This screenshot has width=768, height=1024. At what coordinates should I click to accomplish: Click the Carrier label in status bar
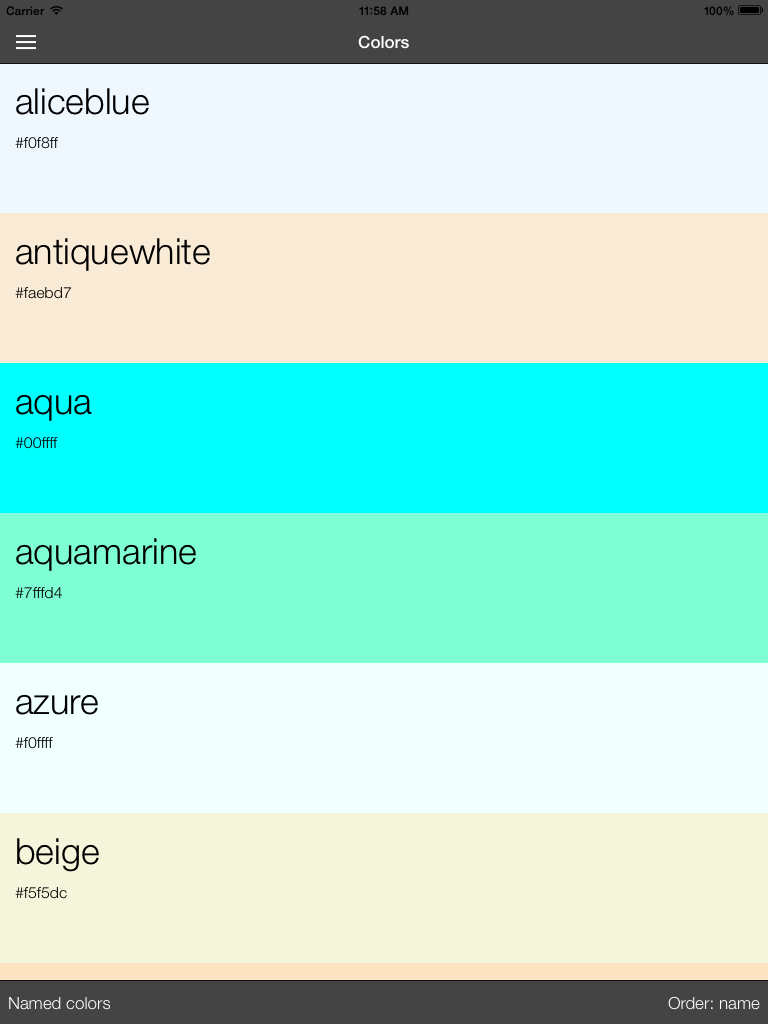pyautogui.click(x=25, y=10)
